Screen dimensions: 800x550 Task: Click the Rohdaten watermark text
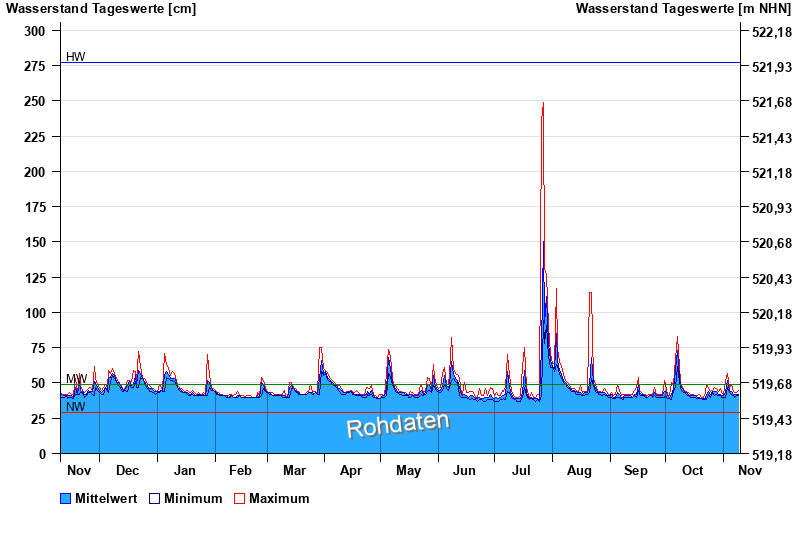[x=397, y=424]
